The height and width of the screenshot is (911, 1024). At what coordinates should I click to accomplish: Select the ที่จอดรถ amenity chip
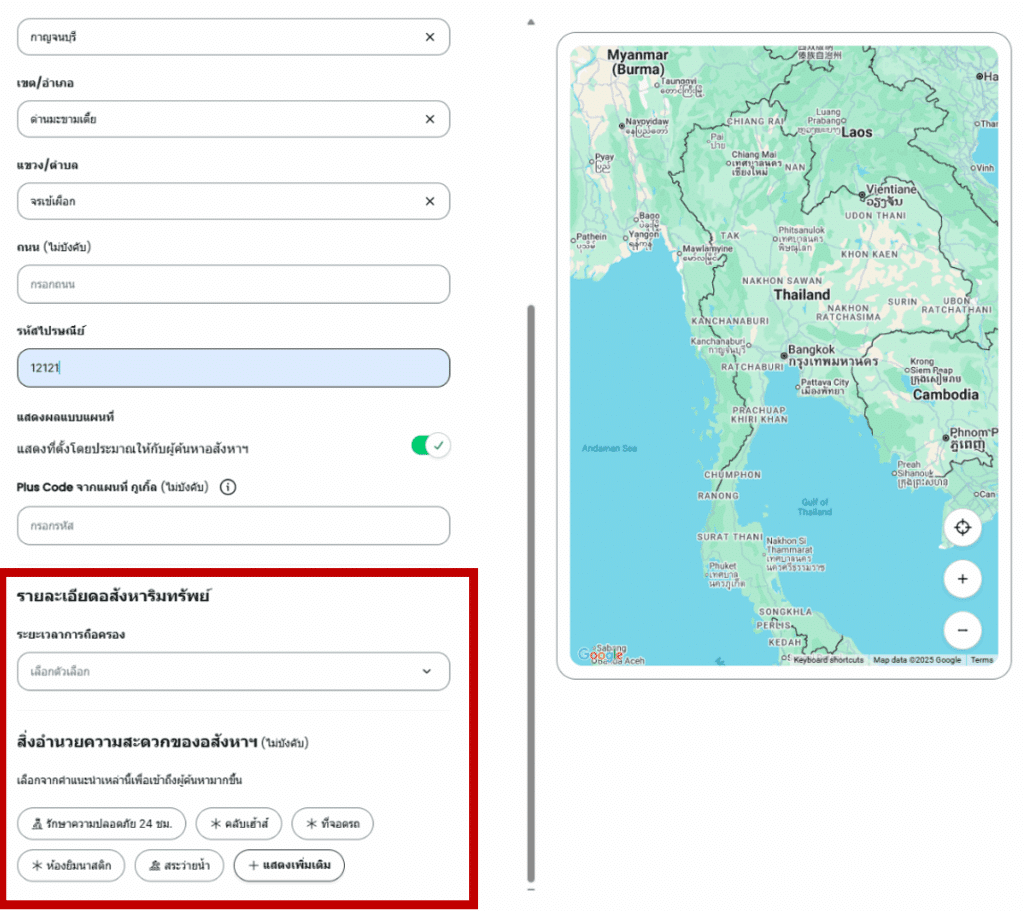(333, 825)
